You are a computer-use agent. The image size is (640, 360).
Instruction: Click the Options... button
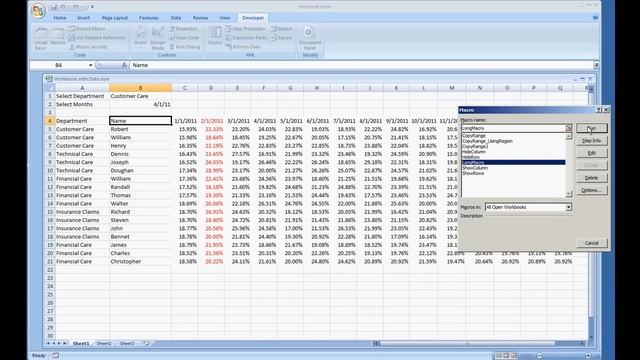[x=591, y=190]
